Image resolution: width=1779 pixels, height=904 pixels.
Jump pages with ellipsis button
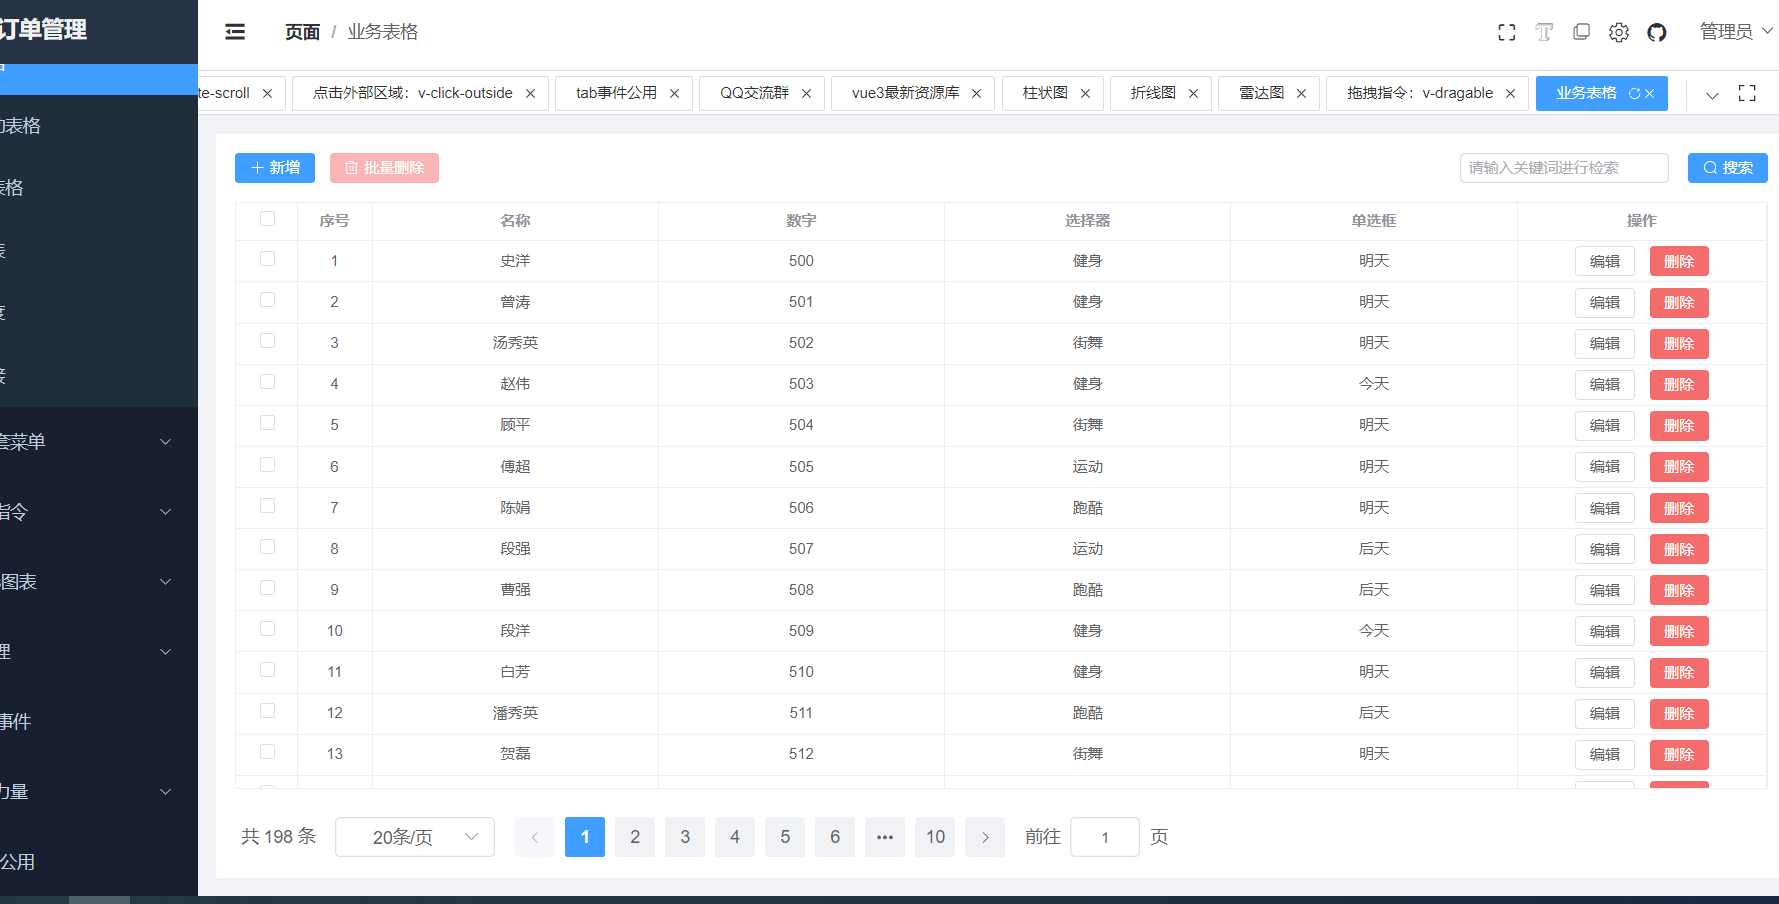tap(885, 837)
